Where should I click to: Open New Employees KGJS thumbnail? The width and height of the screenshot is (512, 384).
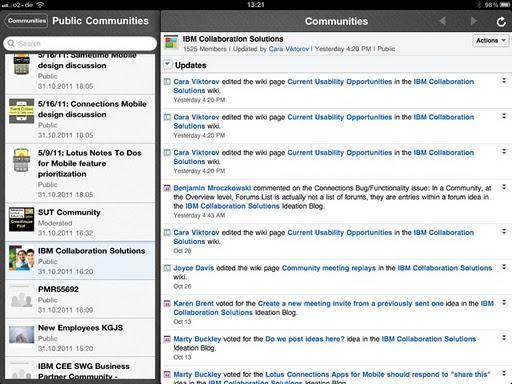21,334
